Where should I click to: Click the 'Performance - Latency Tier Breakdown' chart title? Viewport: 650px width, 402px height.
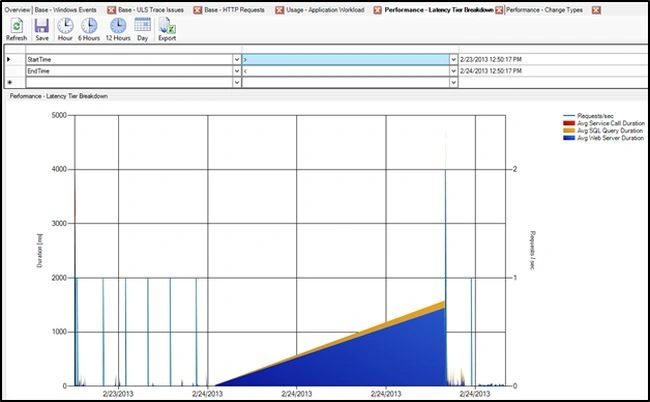(58, 96)
